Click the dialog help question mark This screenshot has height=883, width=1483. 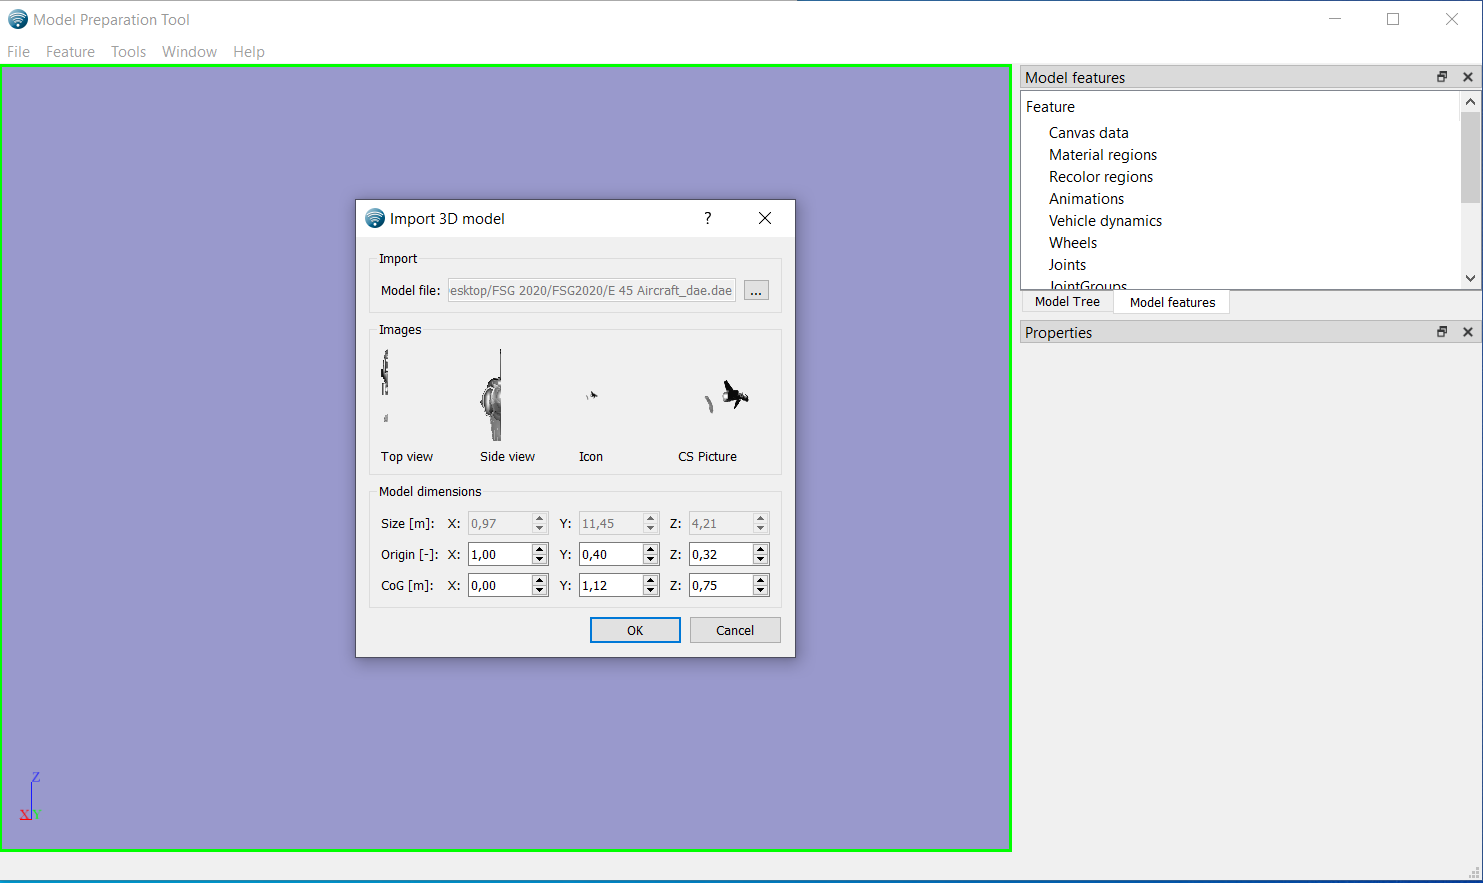coord(708,218)
